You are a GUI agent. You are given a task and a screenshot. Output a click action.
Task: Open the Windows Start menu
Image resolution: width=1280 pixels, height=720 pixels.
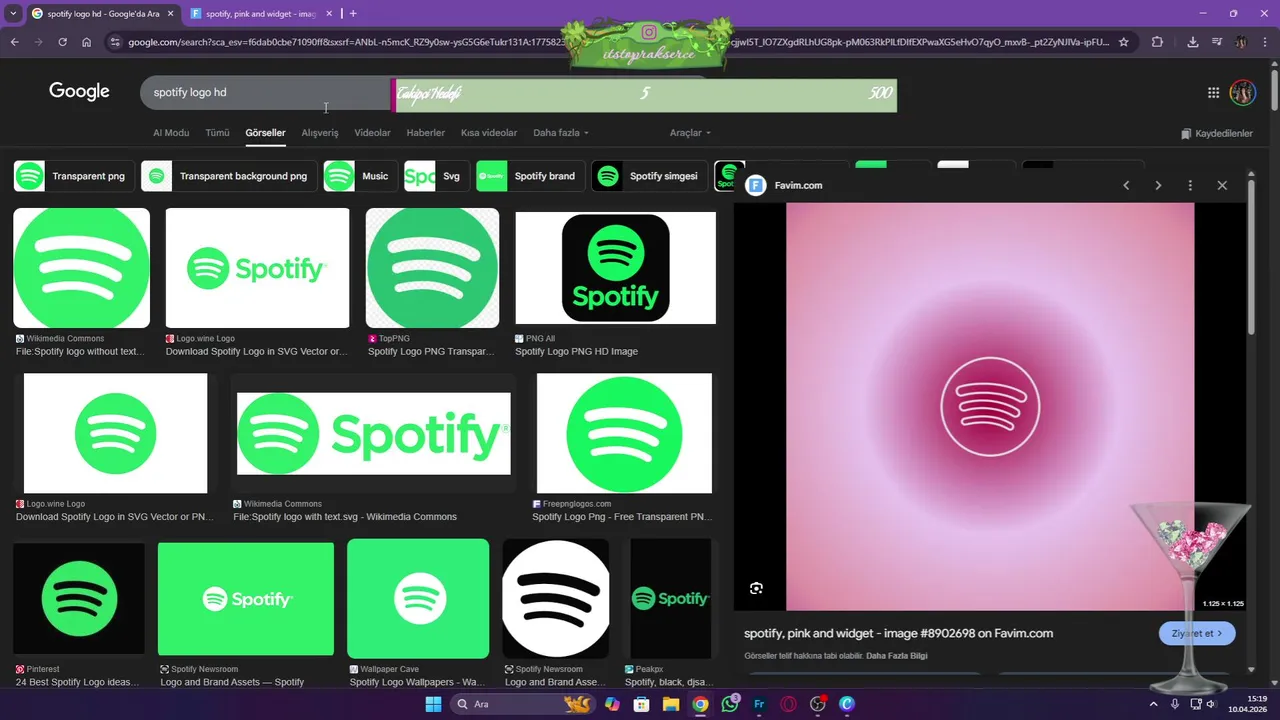[x=433, y=704]
